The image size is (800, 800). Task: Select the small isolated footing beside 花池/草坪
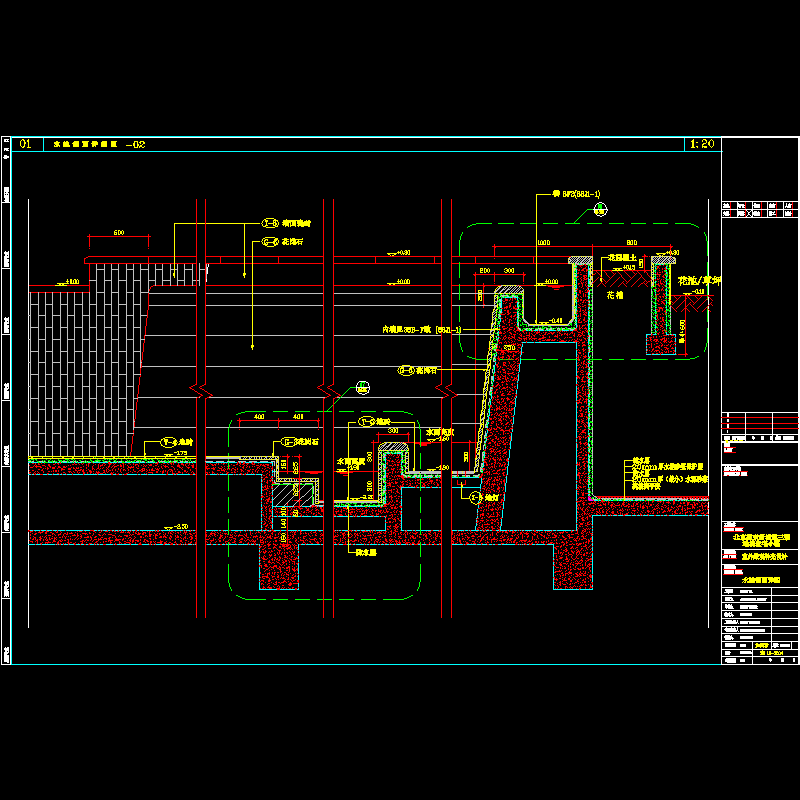(659, 344)
